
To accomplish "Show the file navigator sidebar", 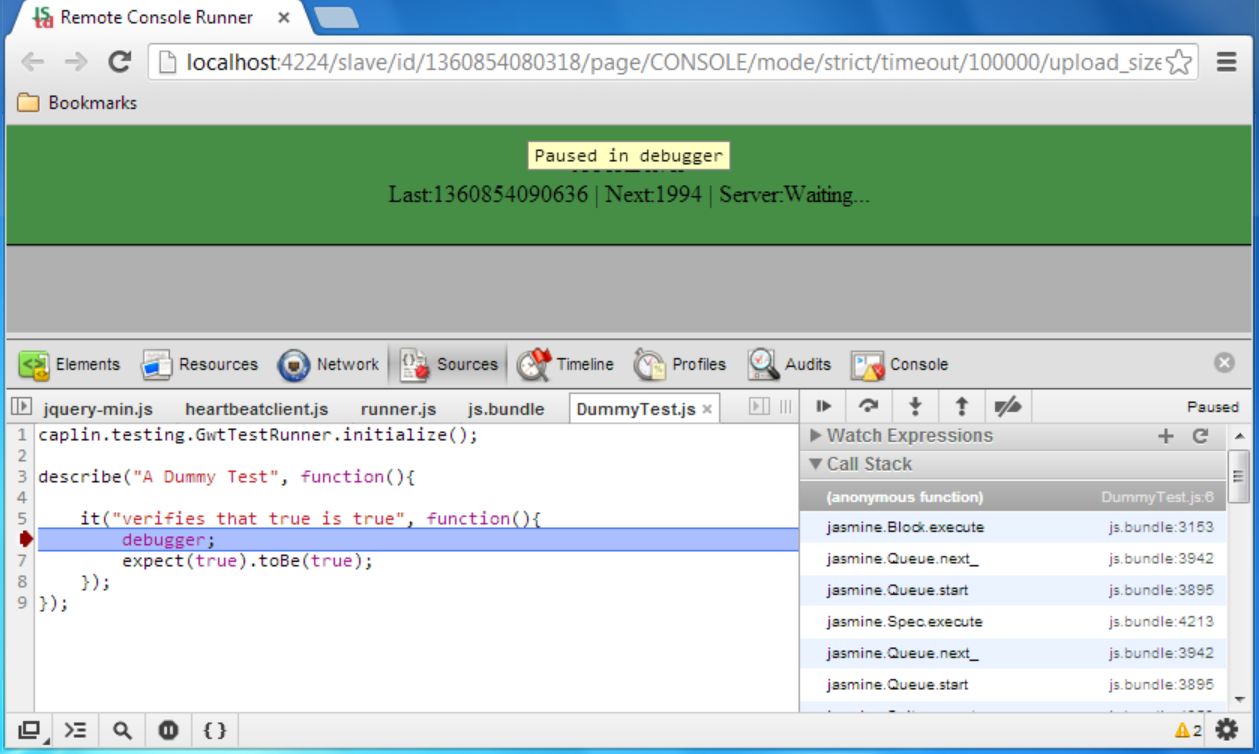I will [x=20, y=407].
